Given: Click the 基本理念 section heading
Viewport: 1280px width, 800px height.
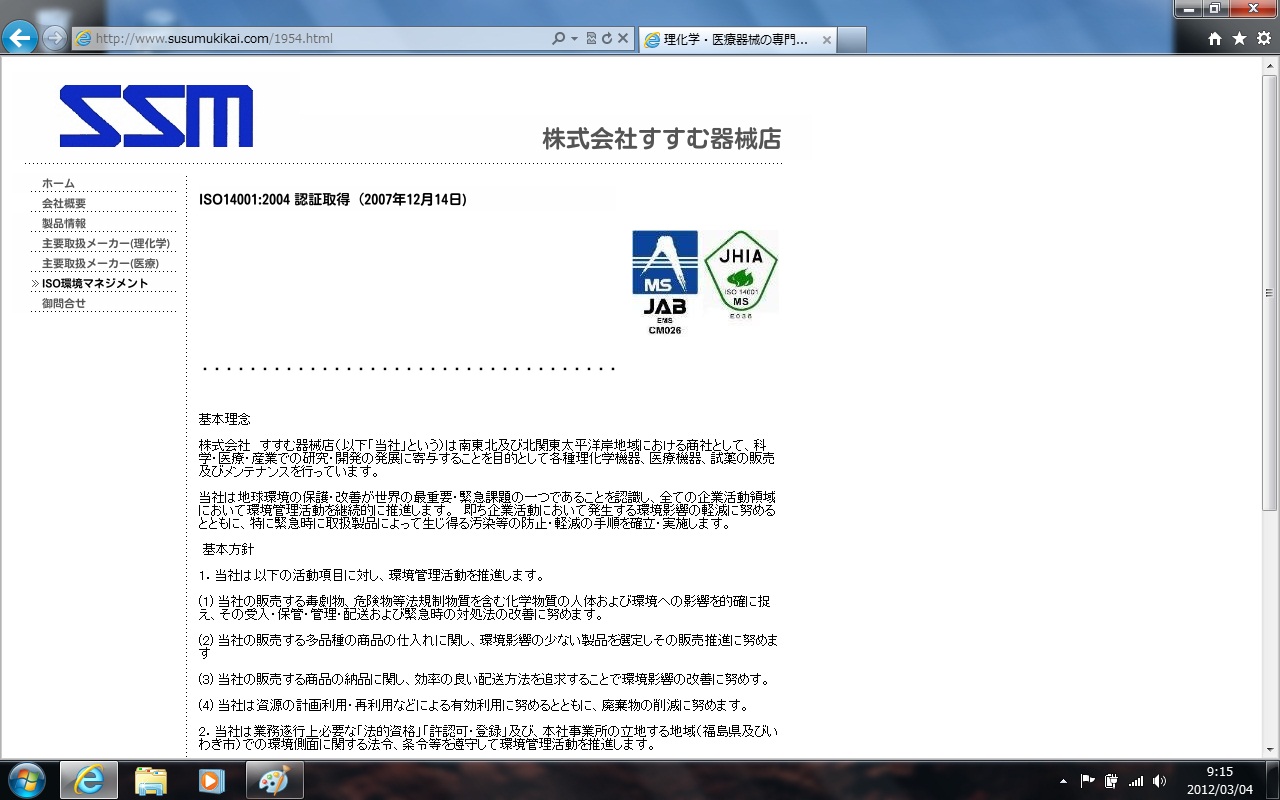Looking at the screenshot, I should [225, 419].
